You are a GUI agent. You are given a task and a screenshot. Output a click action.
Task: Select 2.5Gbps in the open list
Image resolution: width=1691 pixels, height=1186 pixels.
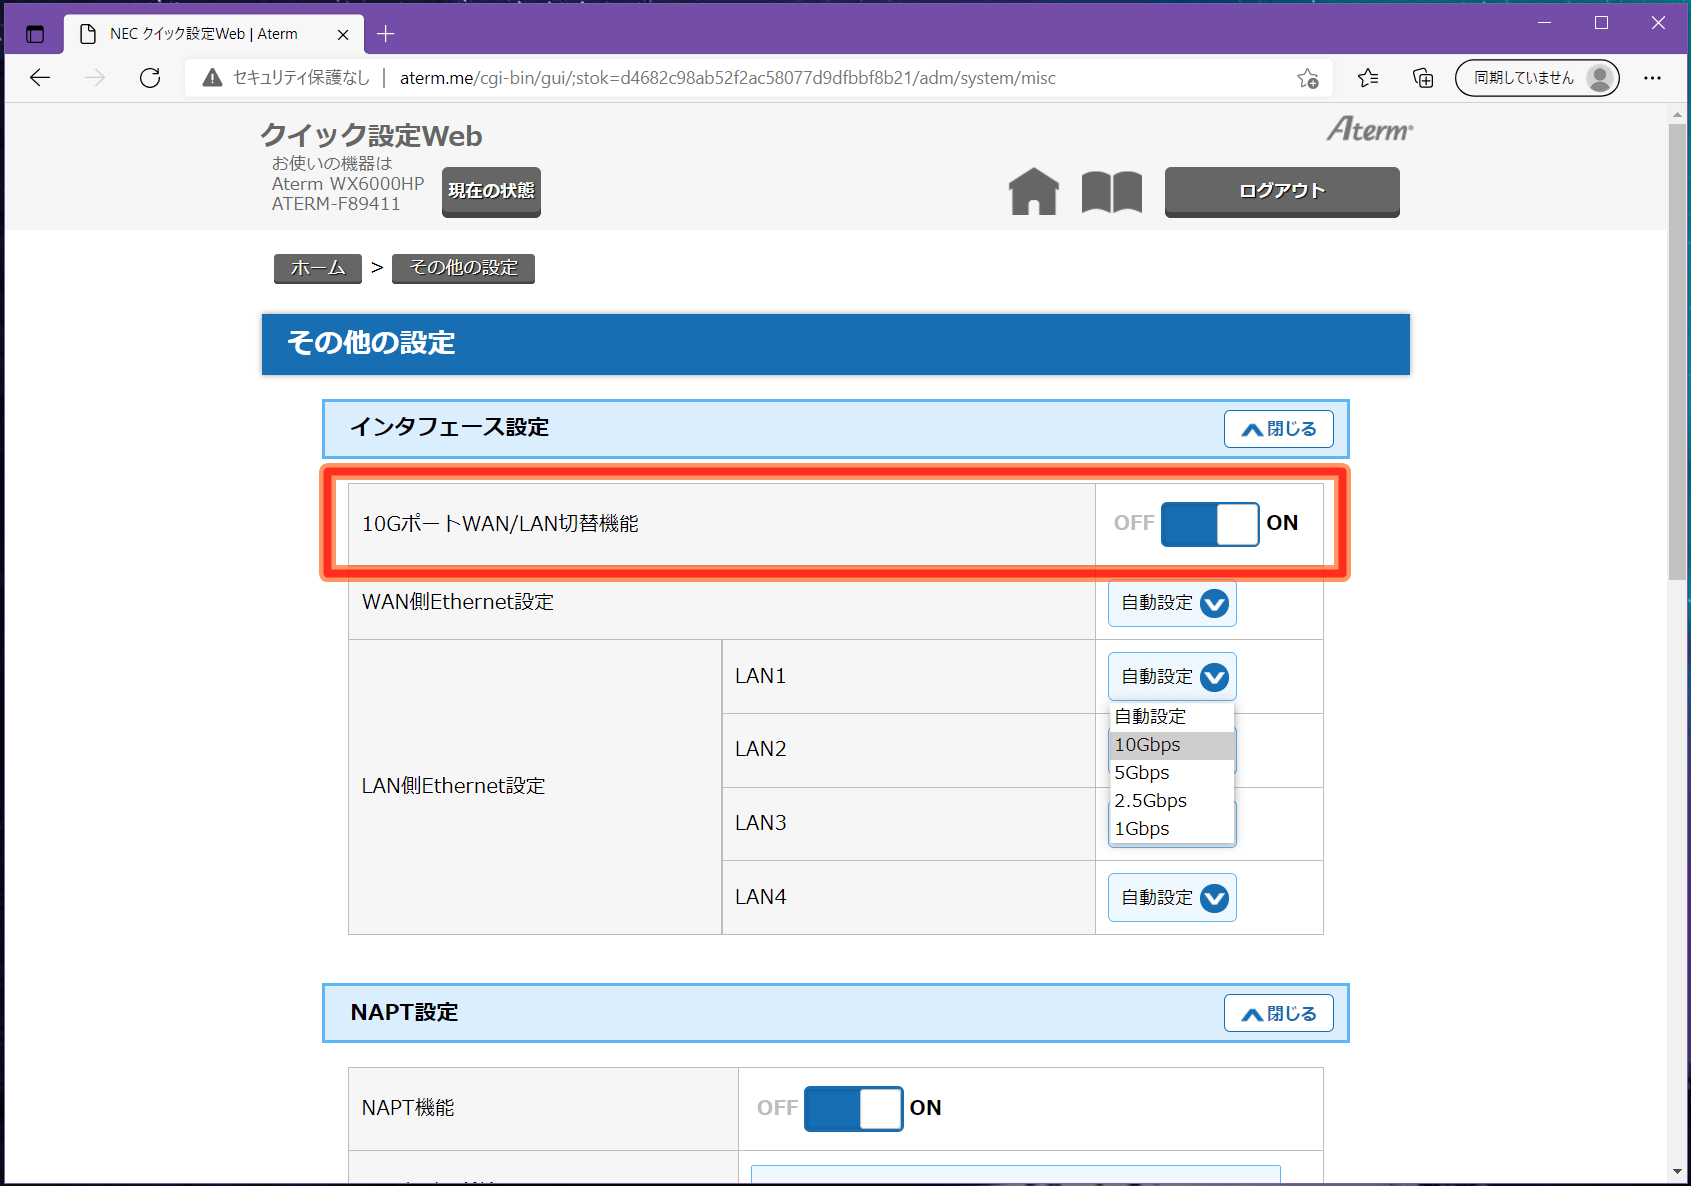point(1172,801)
